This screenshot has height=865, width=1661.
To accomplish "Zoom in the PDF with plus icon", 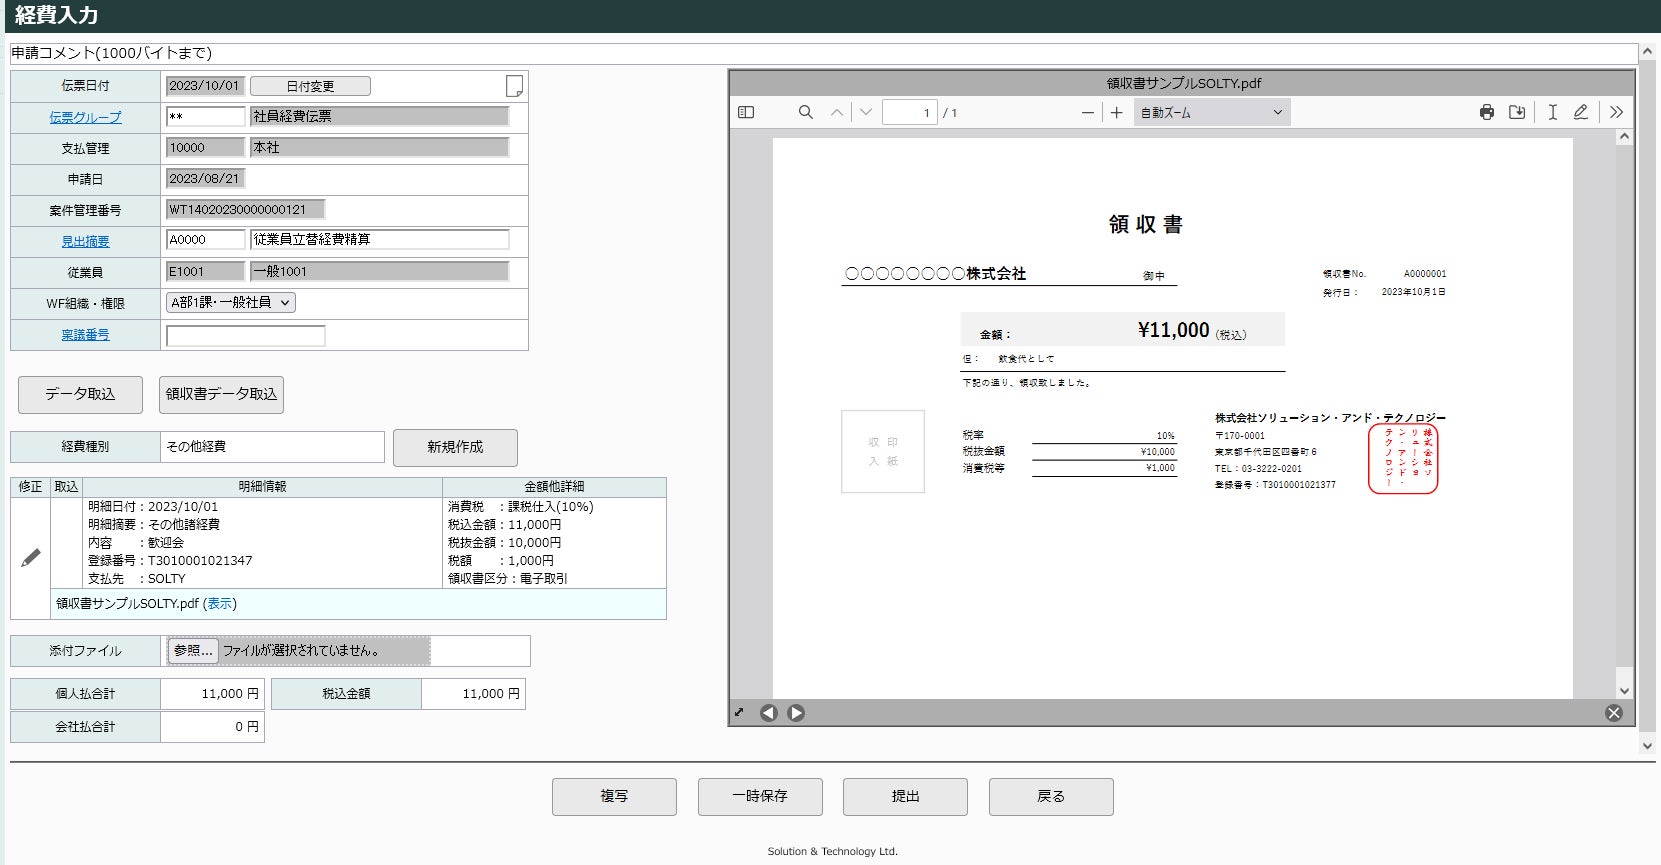I will 1117,113.
